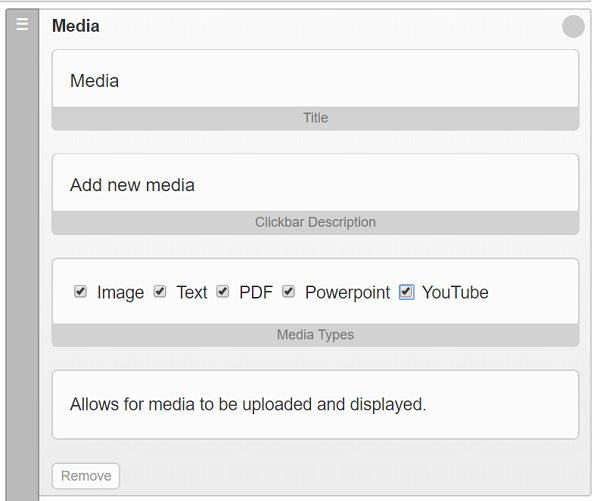Click the Image checkbox label text
Screen dimensions: 600x501
(121, 293)
